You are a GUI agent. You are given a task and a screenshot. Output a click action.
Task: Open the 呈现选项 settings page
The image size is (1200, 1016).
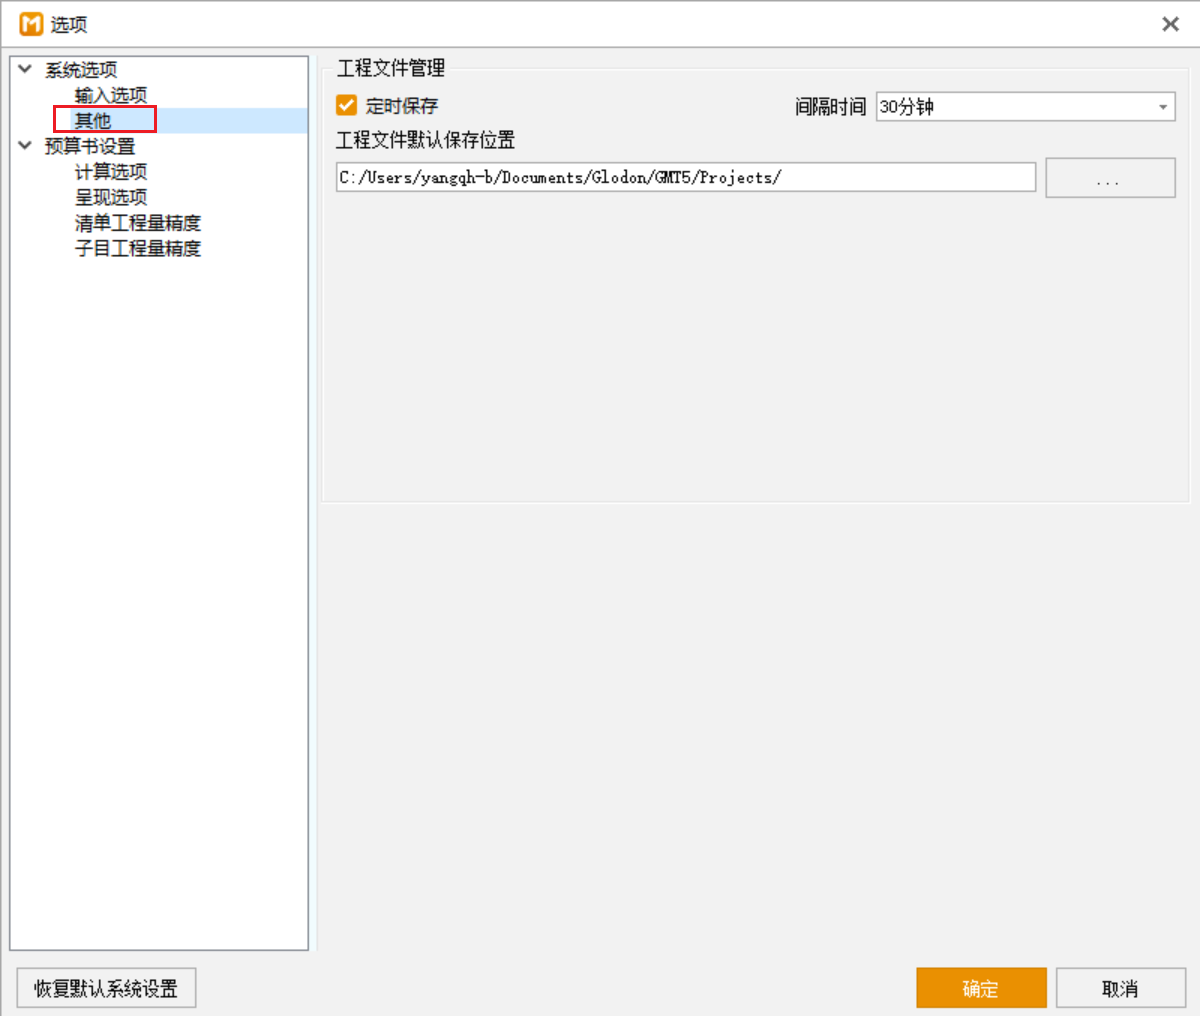point(111,197)
